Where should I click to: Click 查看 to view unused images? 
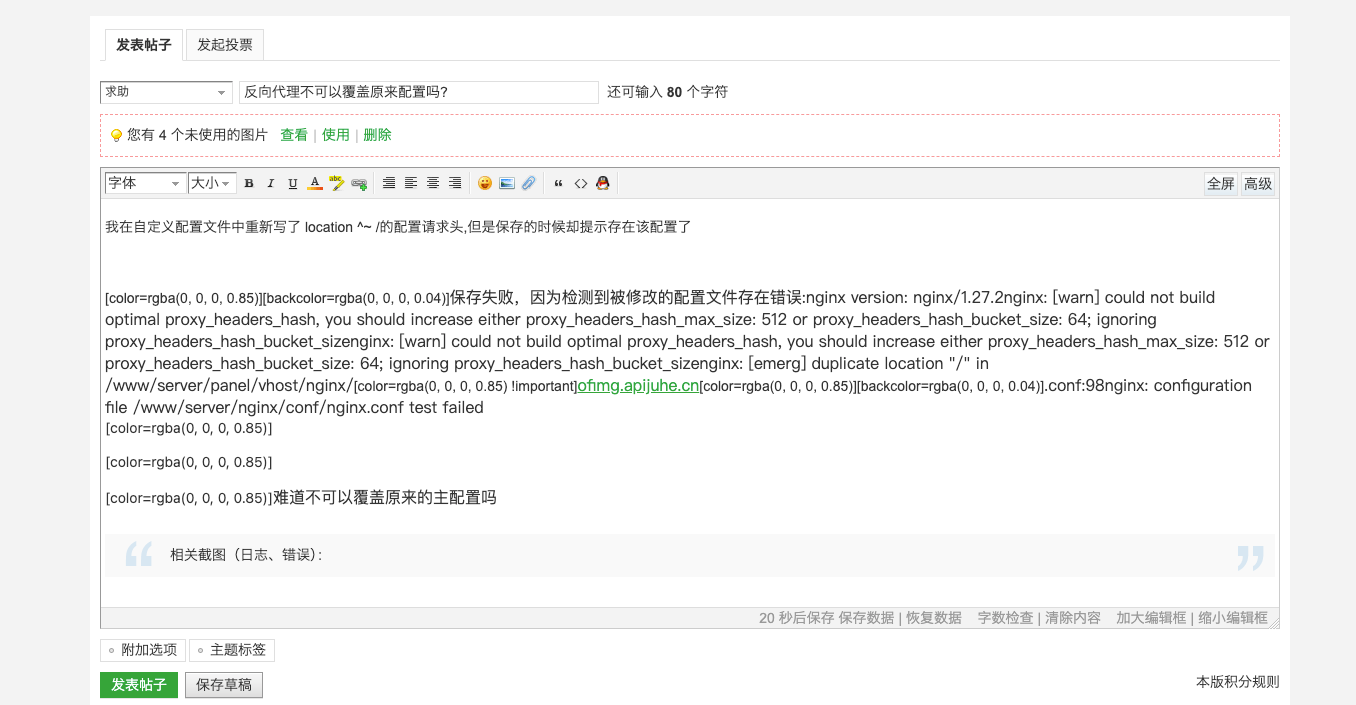pyautogui.click(x=294, y=135)
